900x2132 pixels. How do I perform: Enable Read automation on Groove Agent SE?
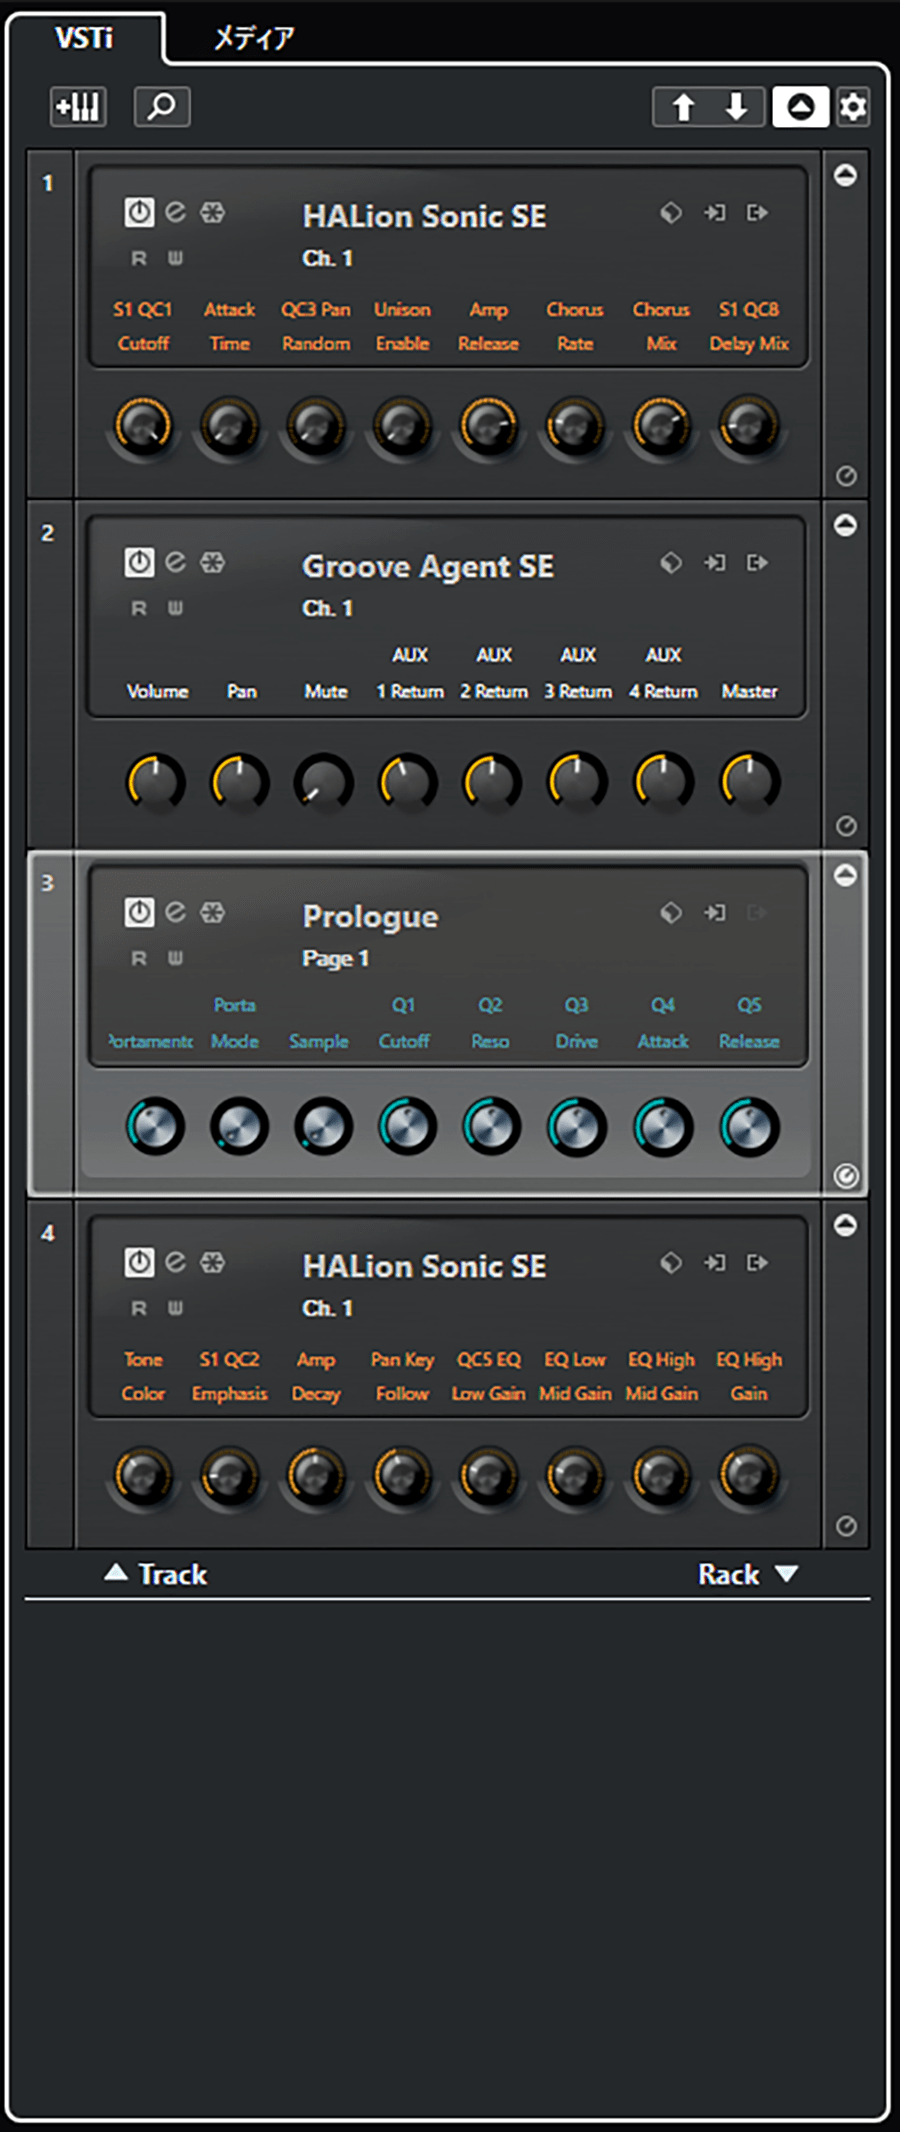[139, 609]
